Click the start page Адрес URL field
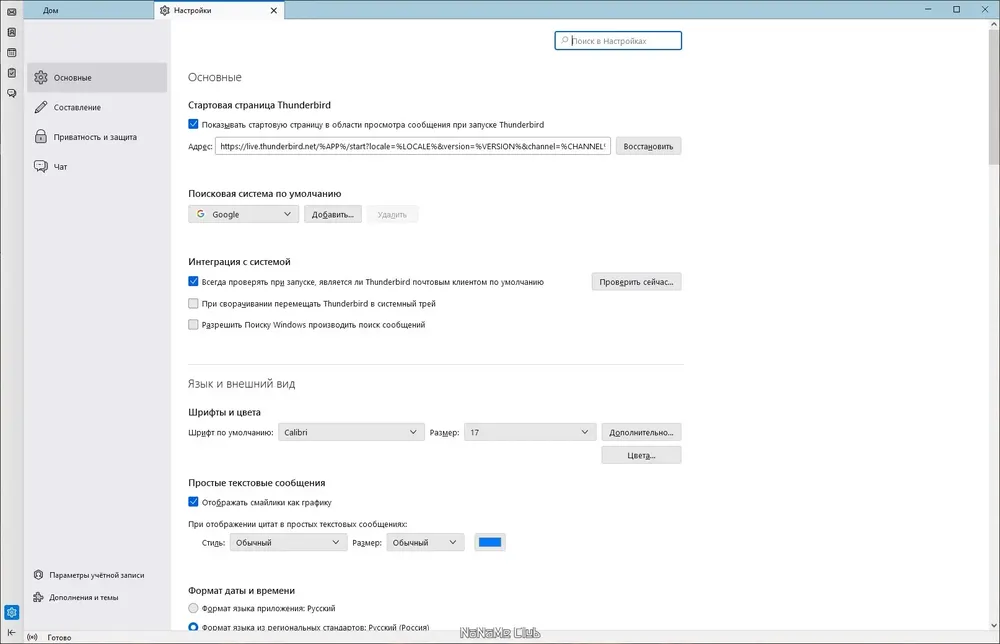The image size is (1000, 644). (x=413, y=146)
